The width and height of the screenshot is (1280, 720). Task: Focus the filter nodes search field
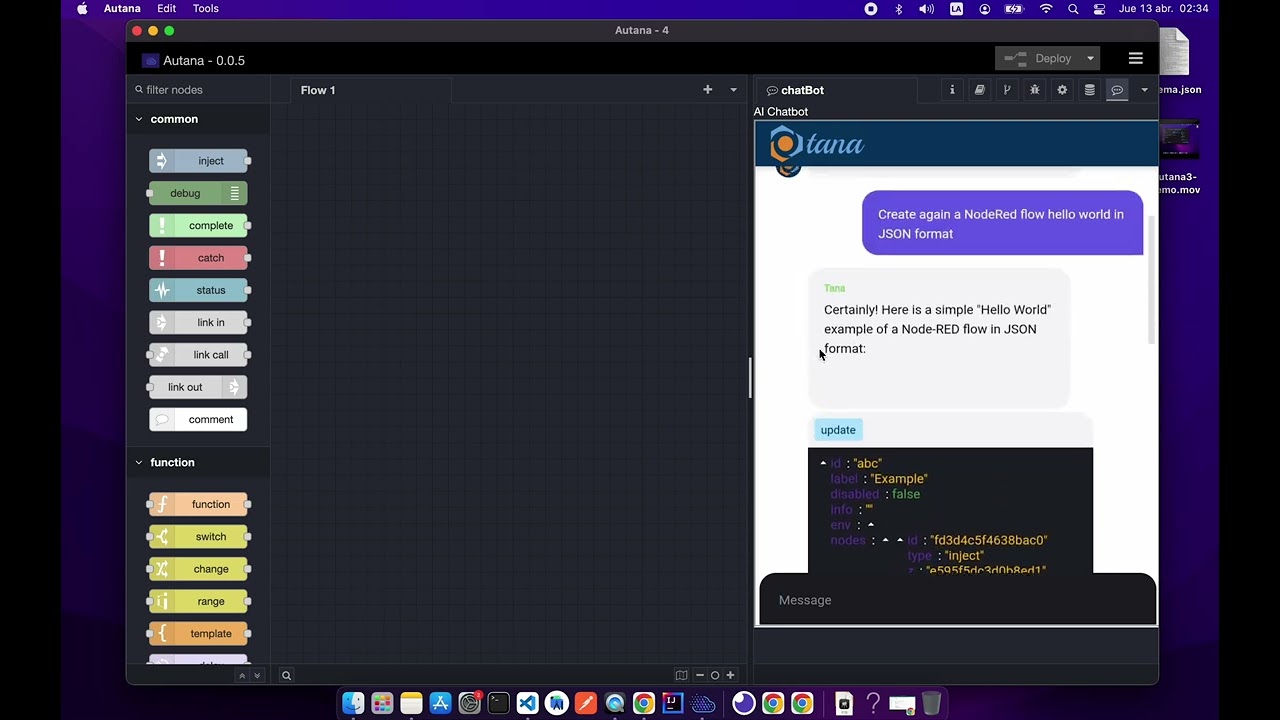point(198,90)
